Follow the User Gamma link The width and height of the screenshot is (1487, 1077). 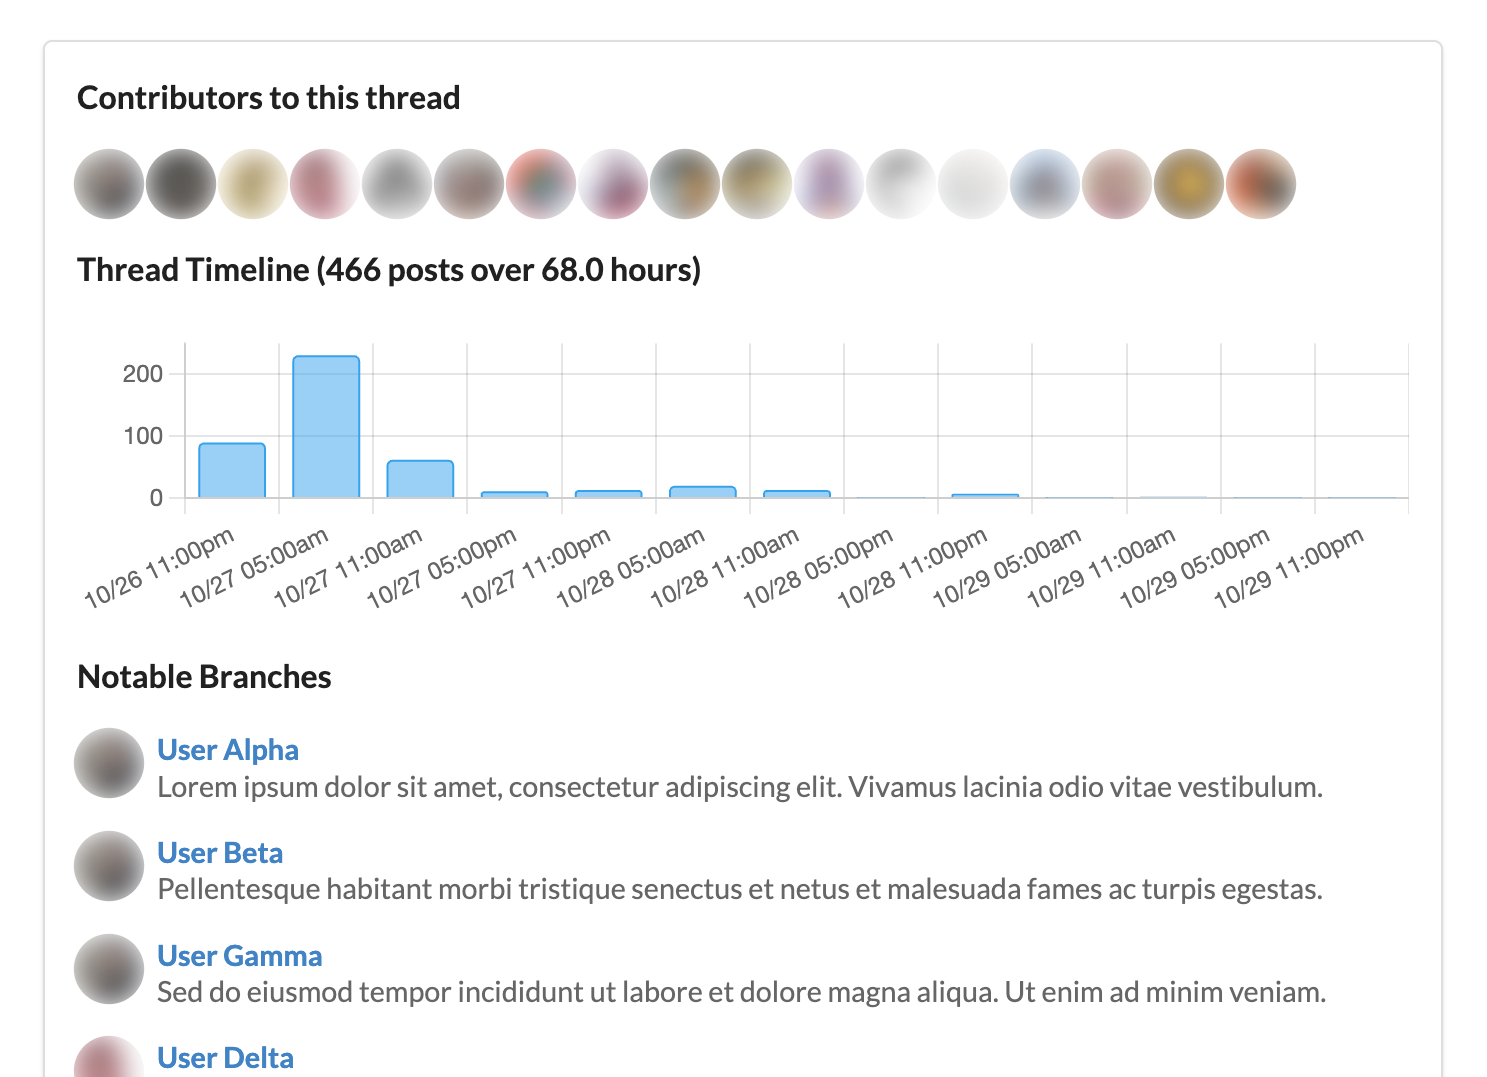pyautogui.click(x=240, y=956)
